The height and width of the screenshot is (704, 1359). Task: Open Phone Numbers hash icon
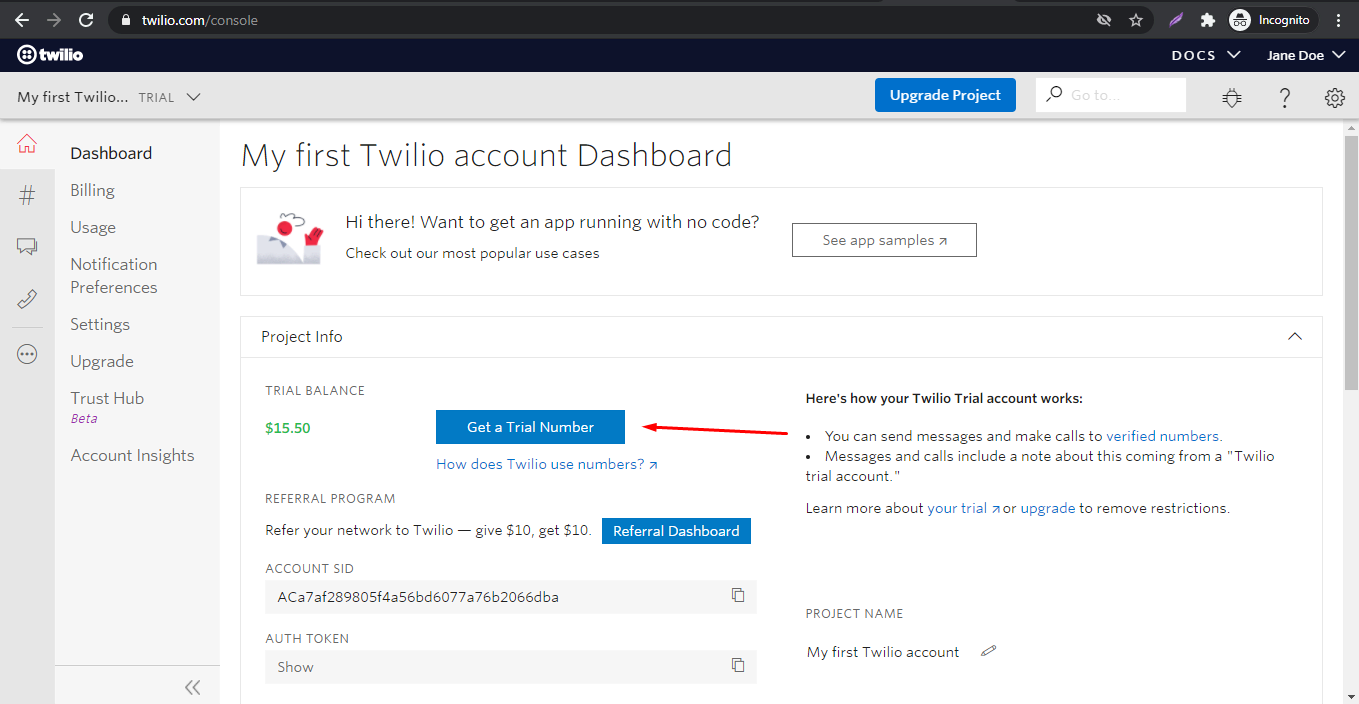[x=27, y=196]
